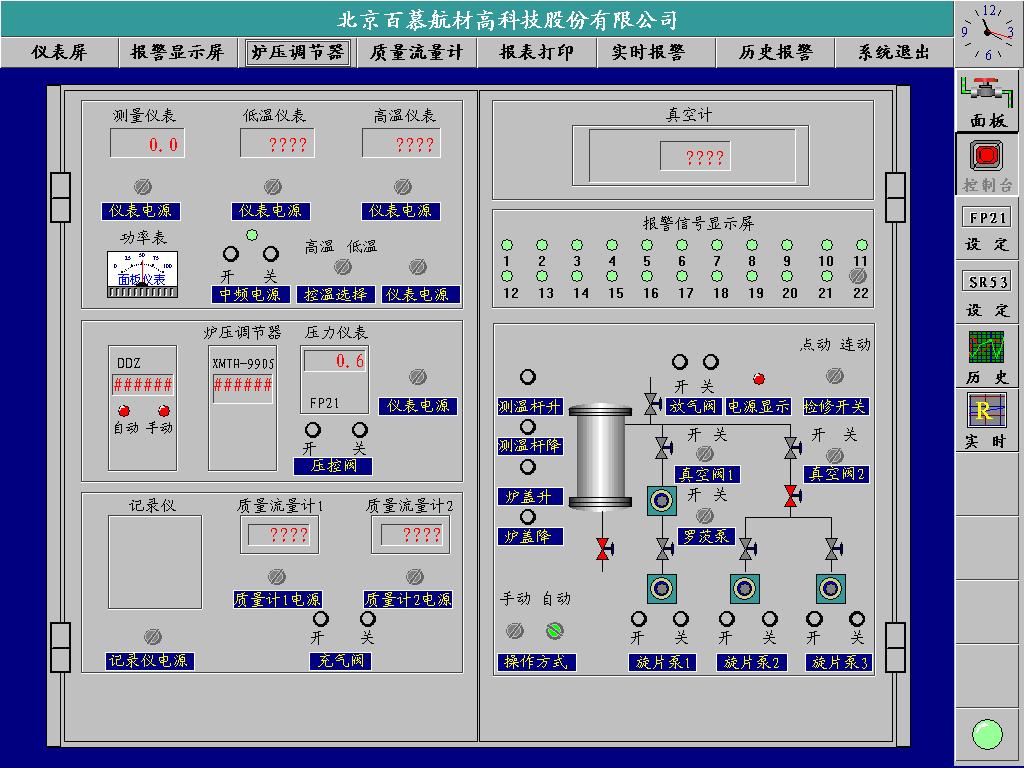The width and height of the screenshot is (1024, 768).
Task: Click the 系统退出 button
Action: [893, 53]
